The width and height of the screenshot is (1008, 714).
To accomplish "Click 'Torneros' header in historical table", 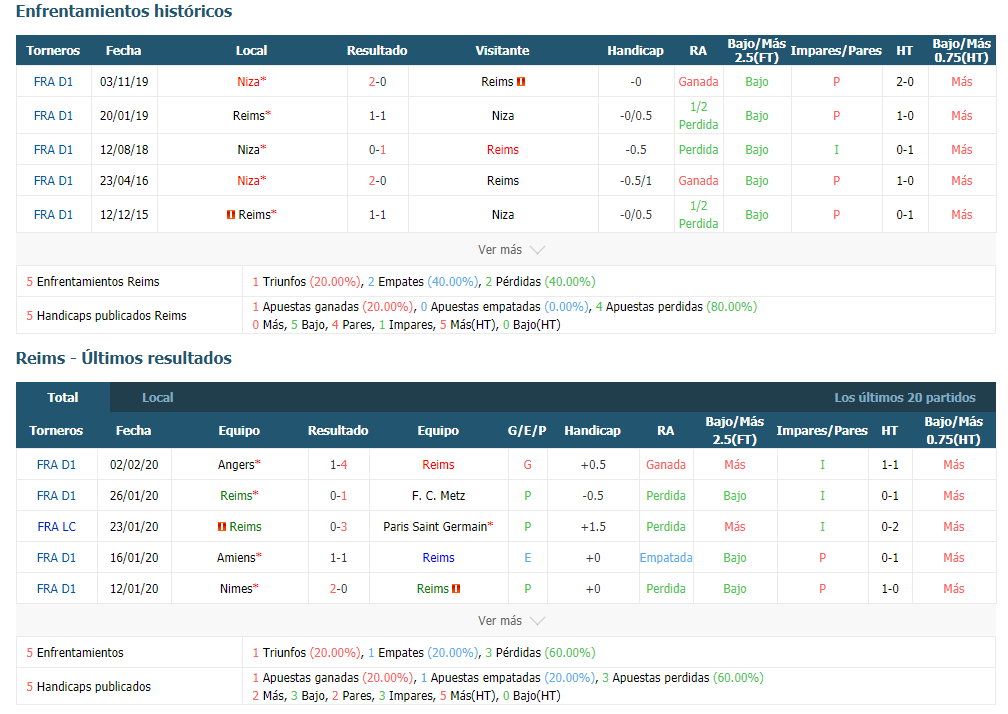I will tap(53, 50).
